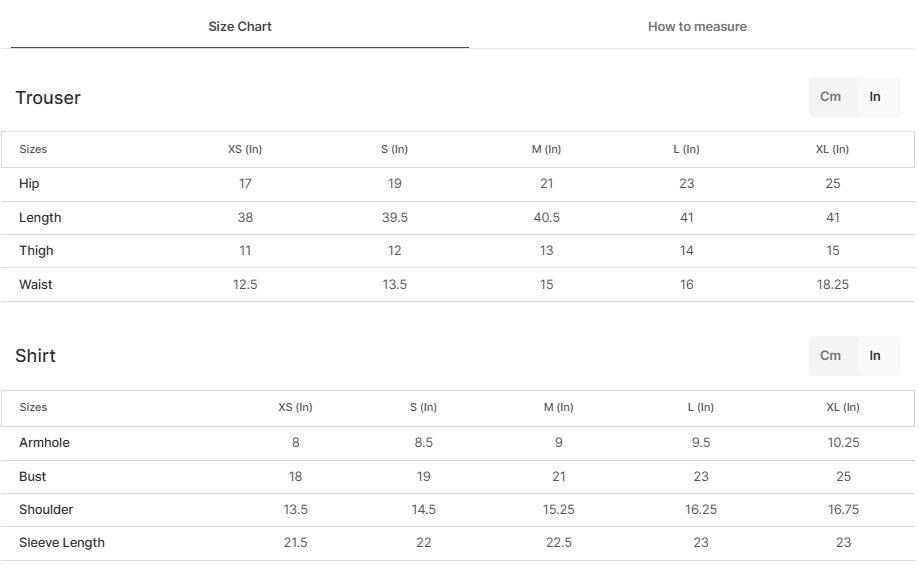This screenshot has width=919, height=583.
Task: Select the Sleeve Length row label
Action: (62, 543)
